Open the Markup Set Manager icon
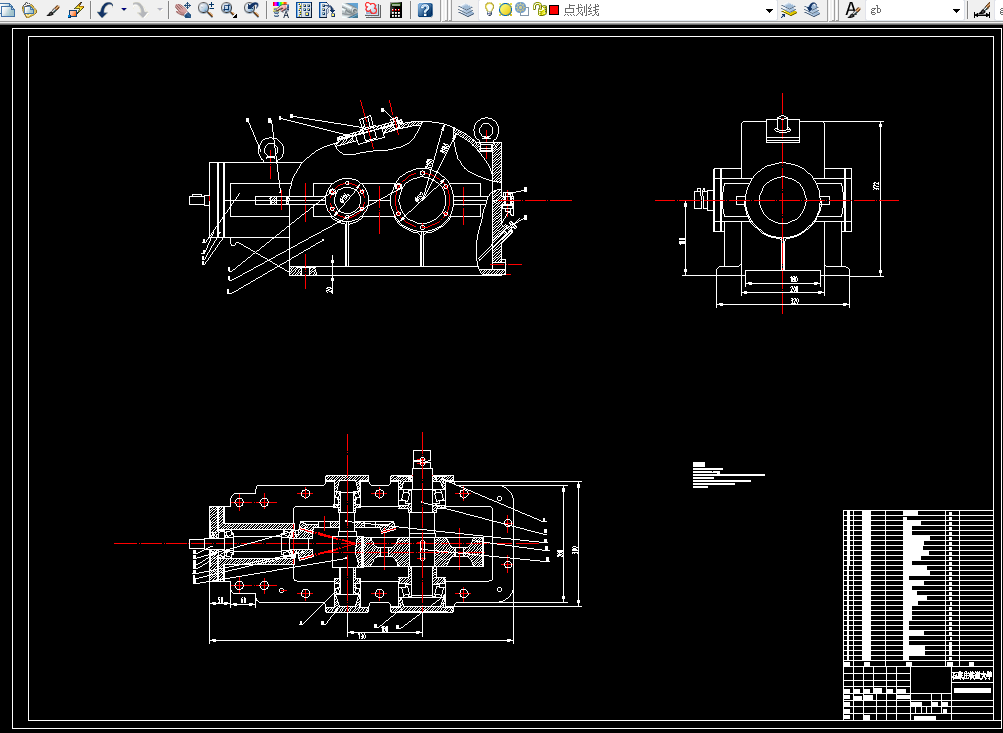This screenshot has width=1003, height=733. [x=373, y=10]
